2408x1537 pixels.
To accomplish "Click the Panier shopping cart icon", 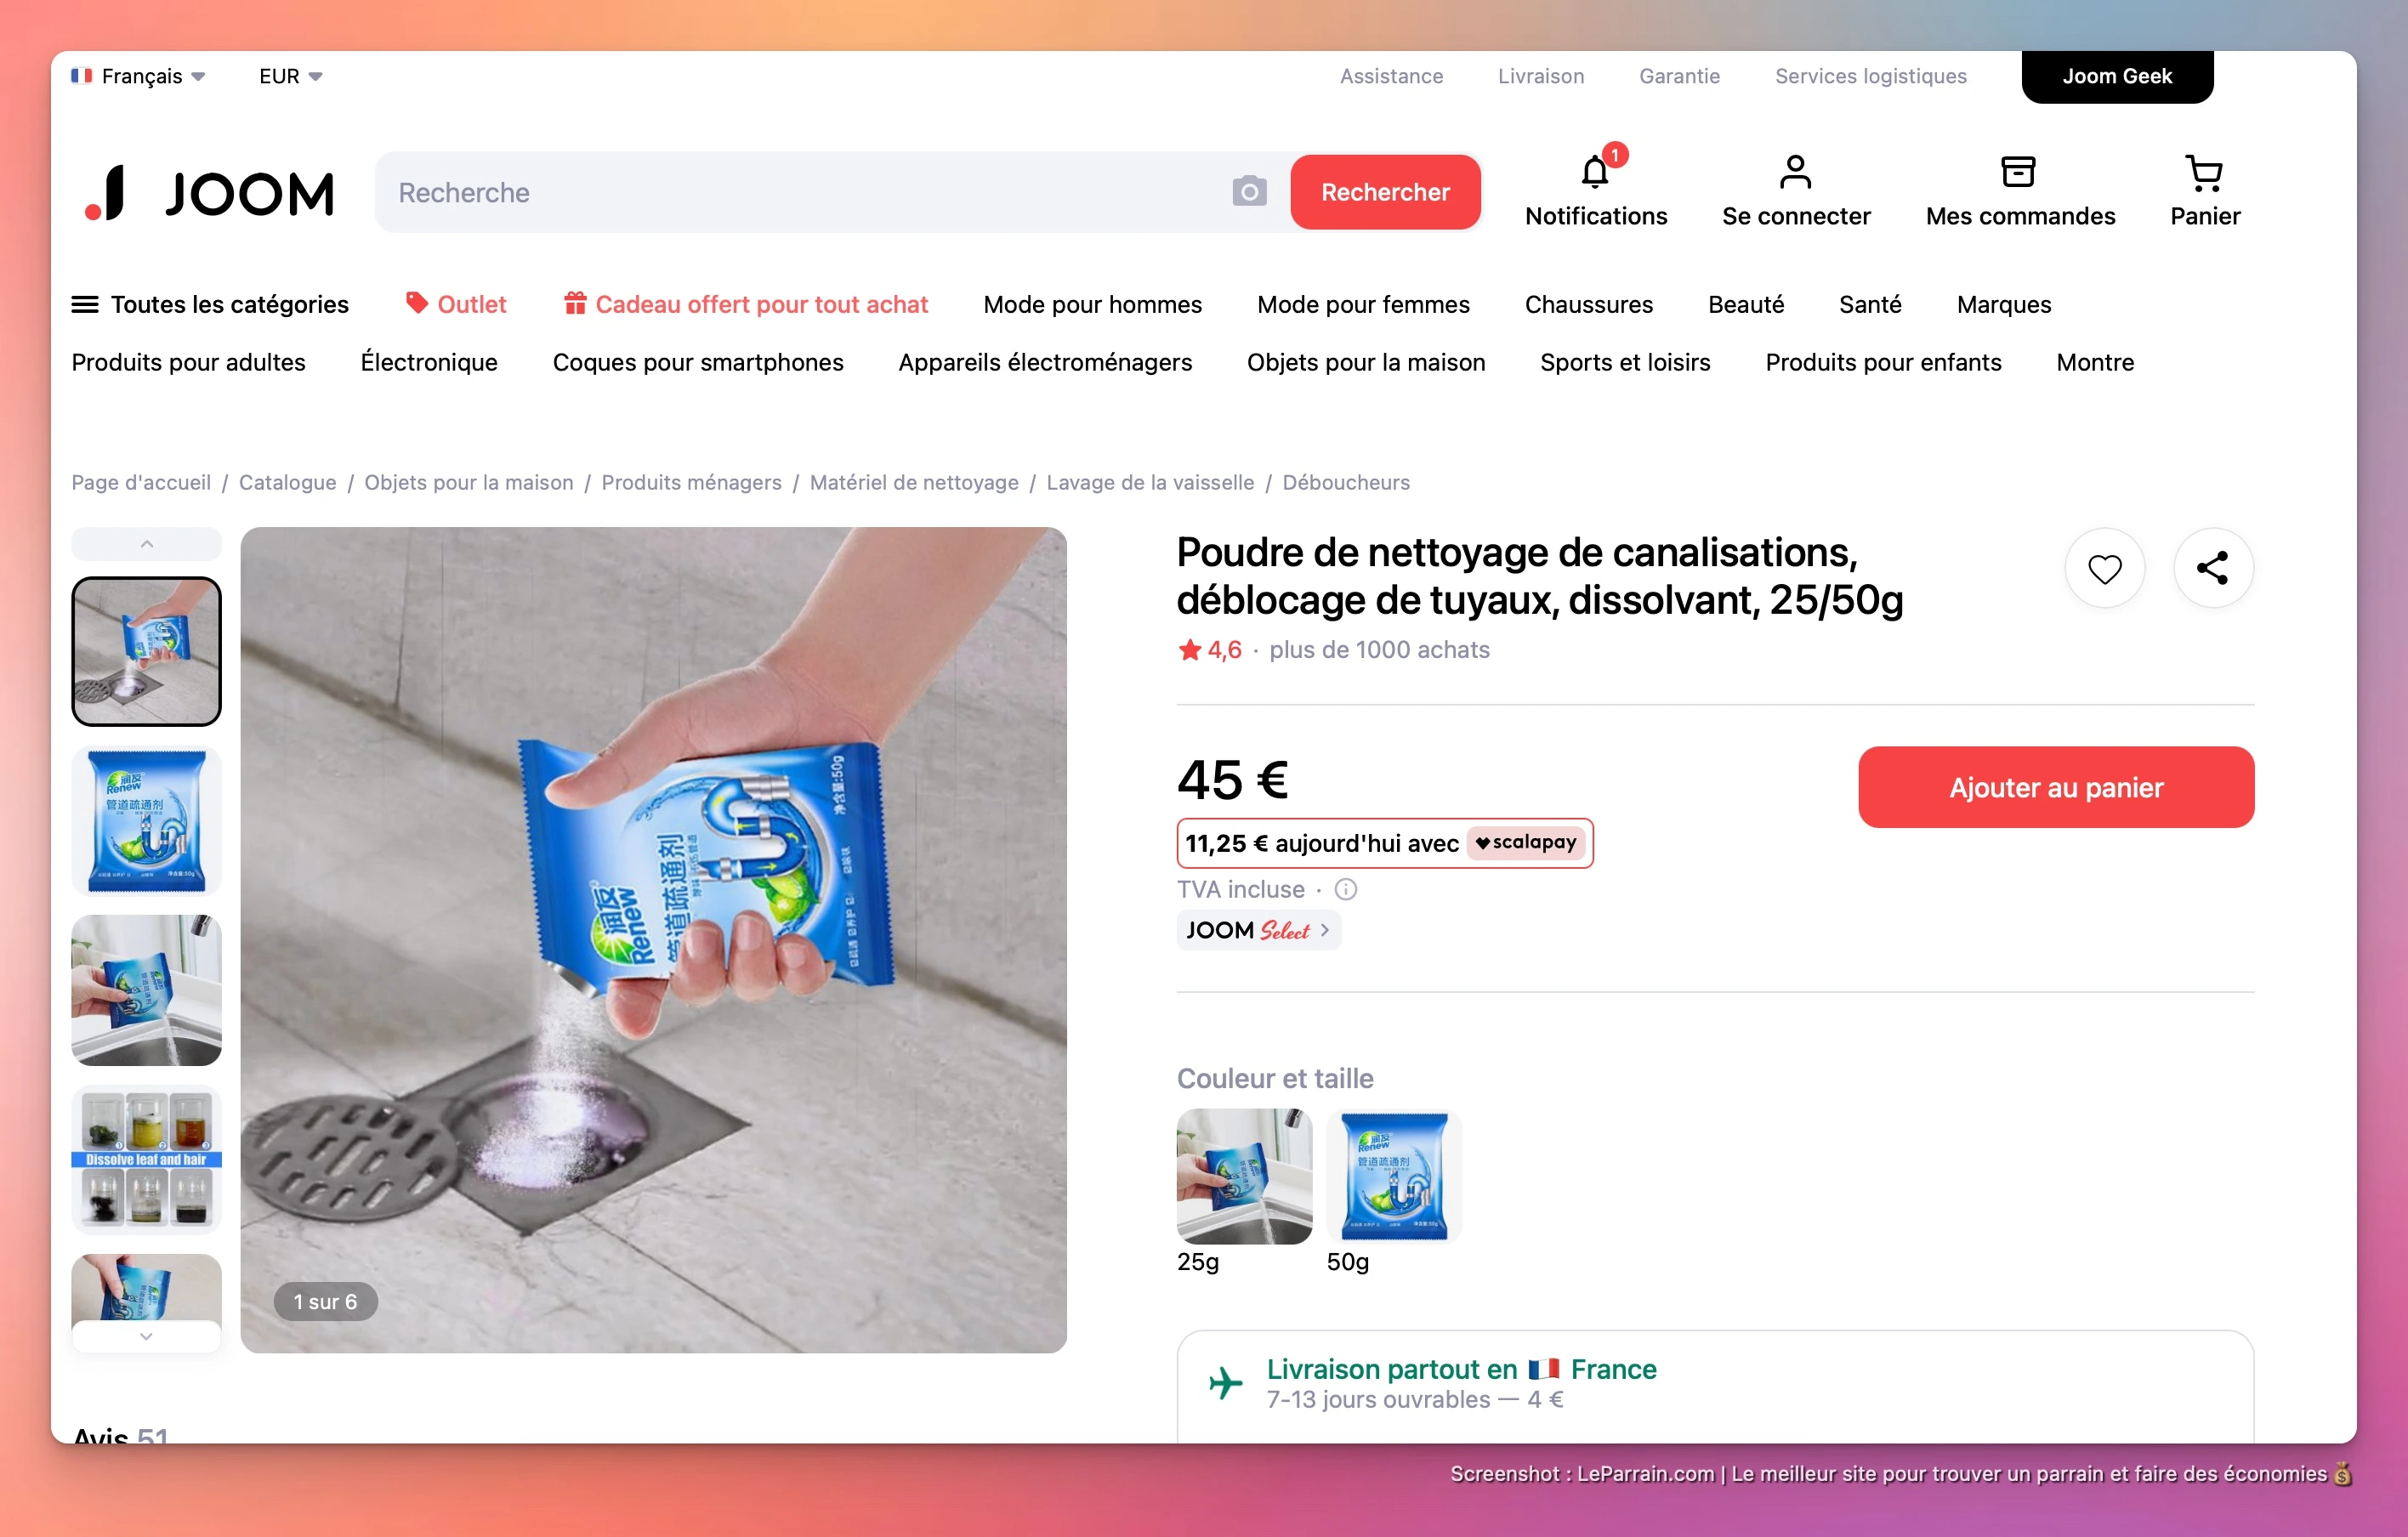I will 2204,172.
